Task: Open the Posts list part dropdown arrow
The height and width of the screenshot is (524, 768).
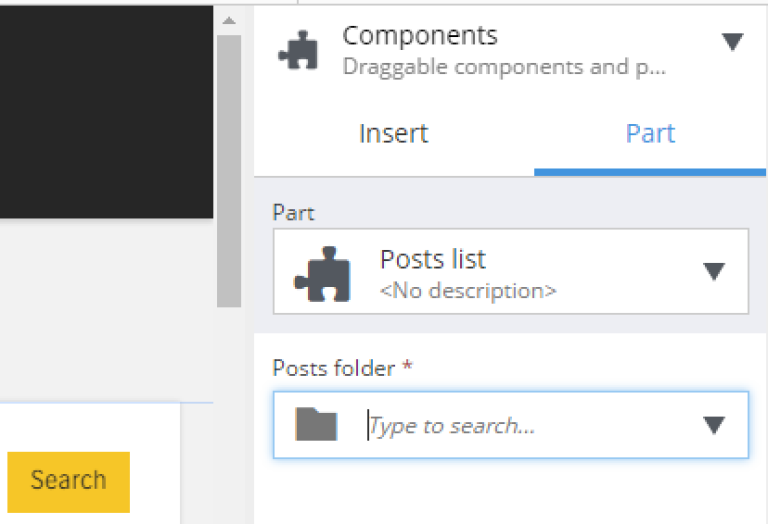Action: (x=714, y=271)
